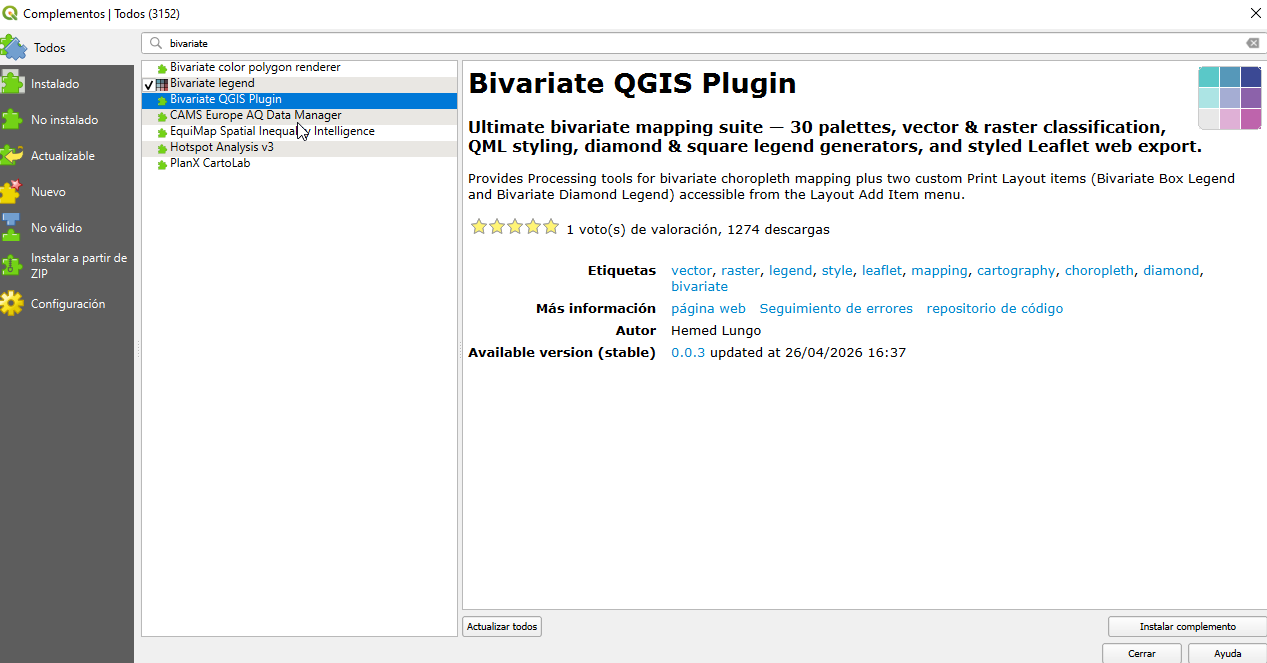Rate plugin with the third star
Image resolution: width=1267 pixels, height=663 pixels.
pyautogui.click(x=515, y=227)
